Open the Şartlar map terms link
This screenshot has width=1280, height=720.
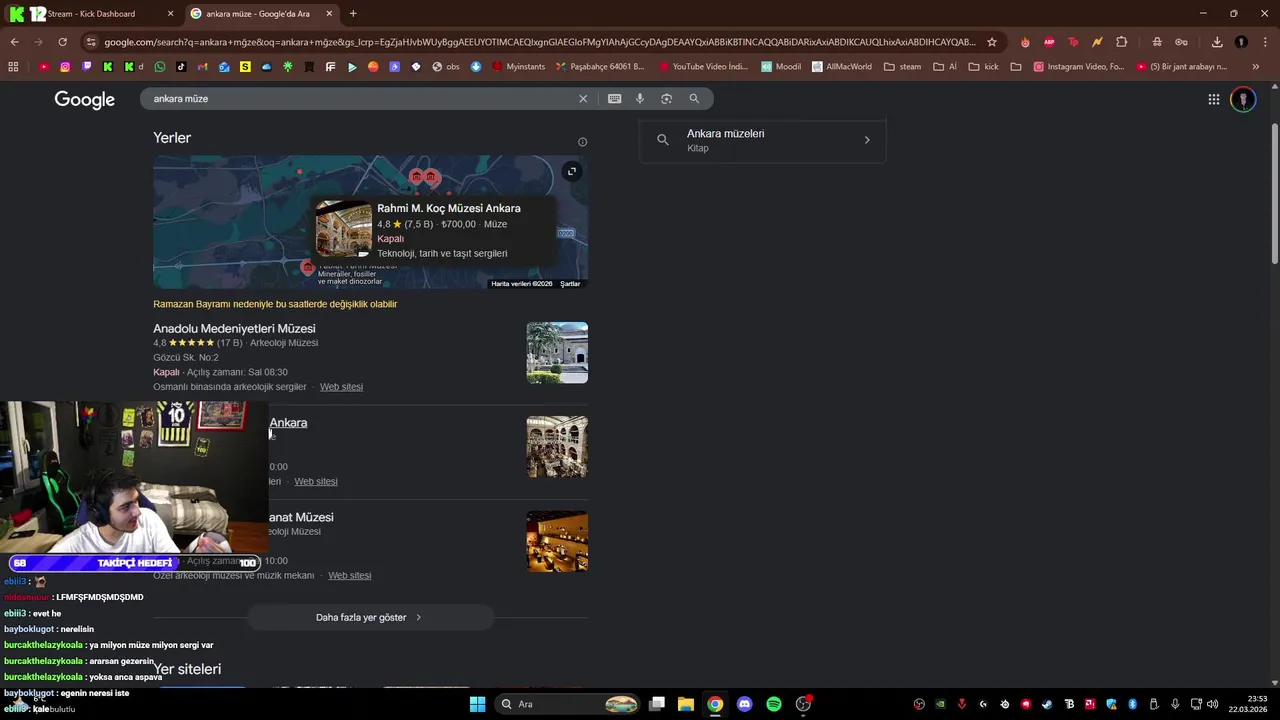(x=570, y=284)
